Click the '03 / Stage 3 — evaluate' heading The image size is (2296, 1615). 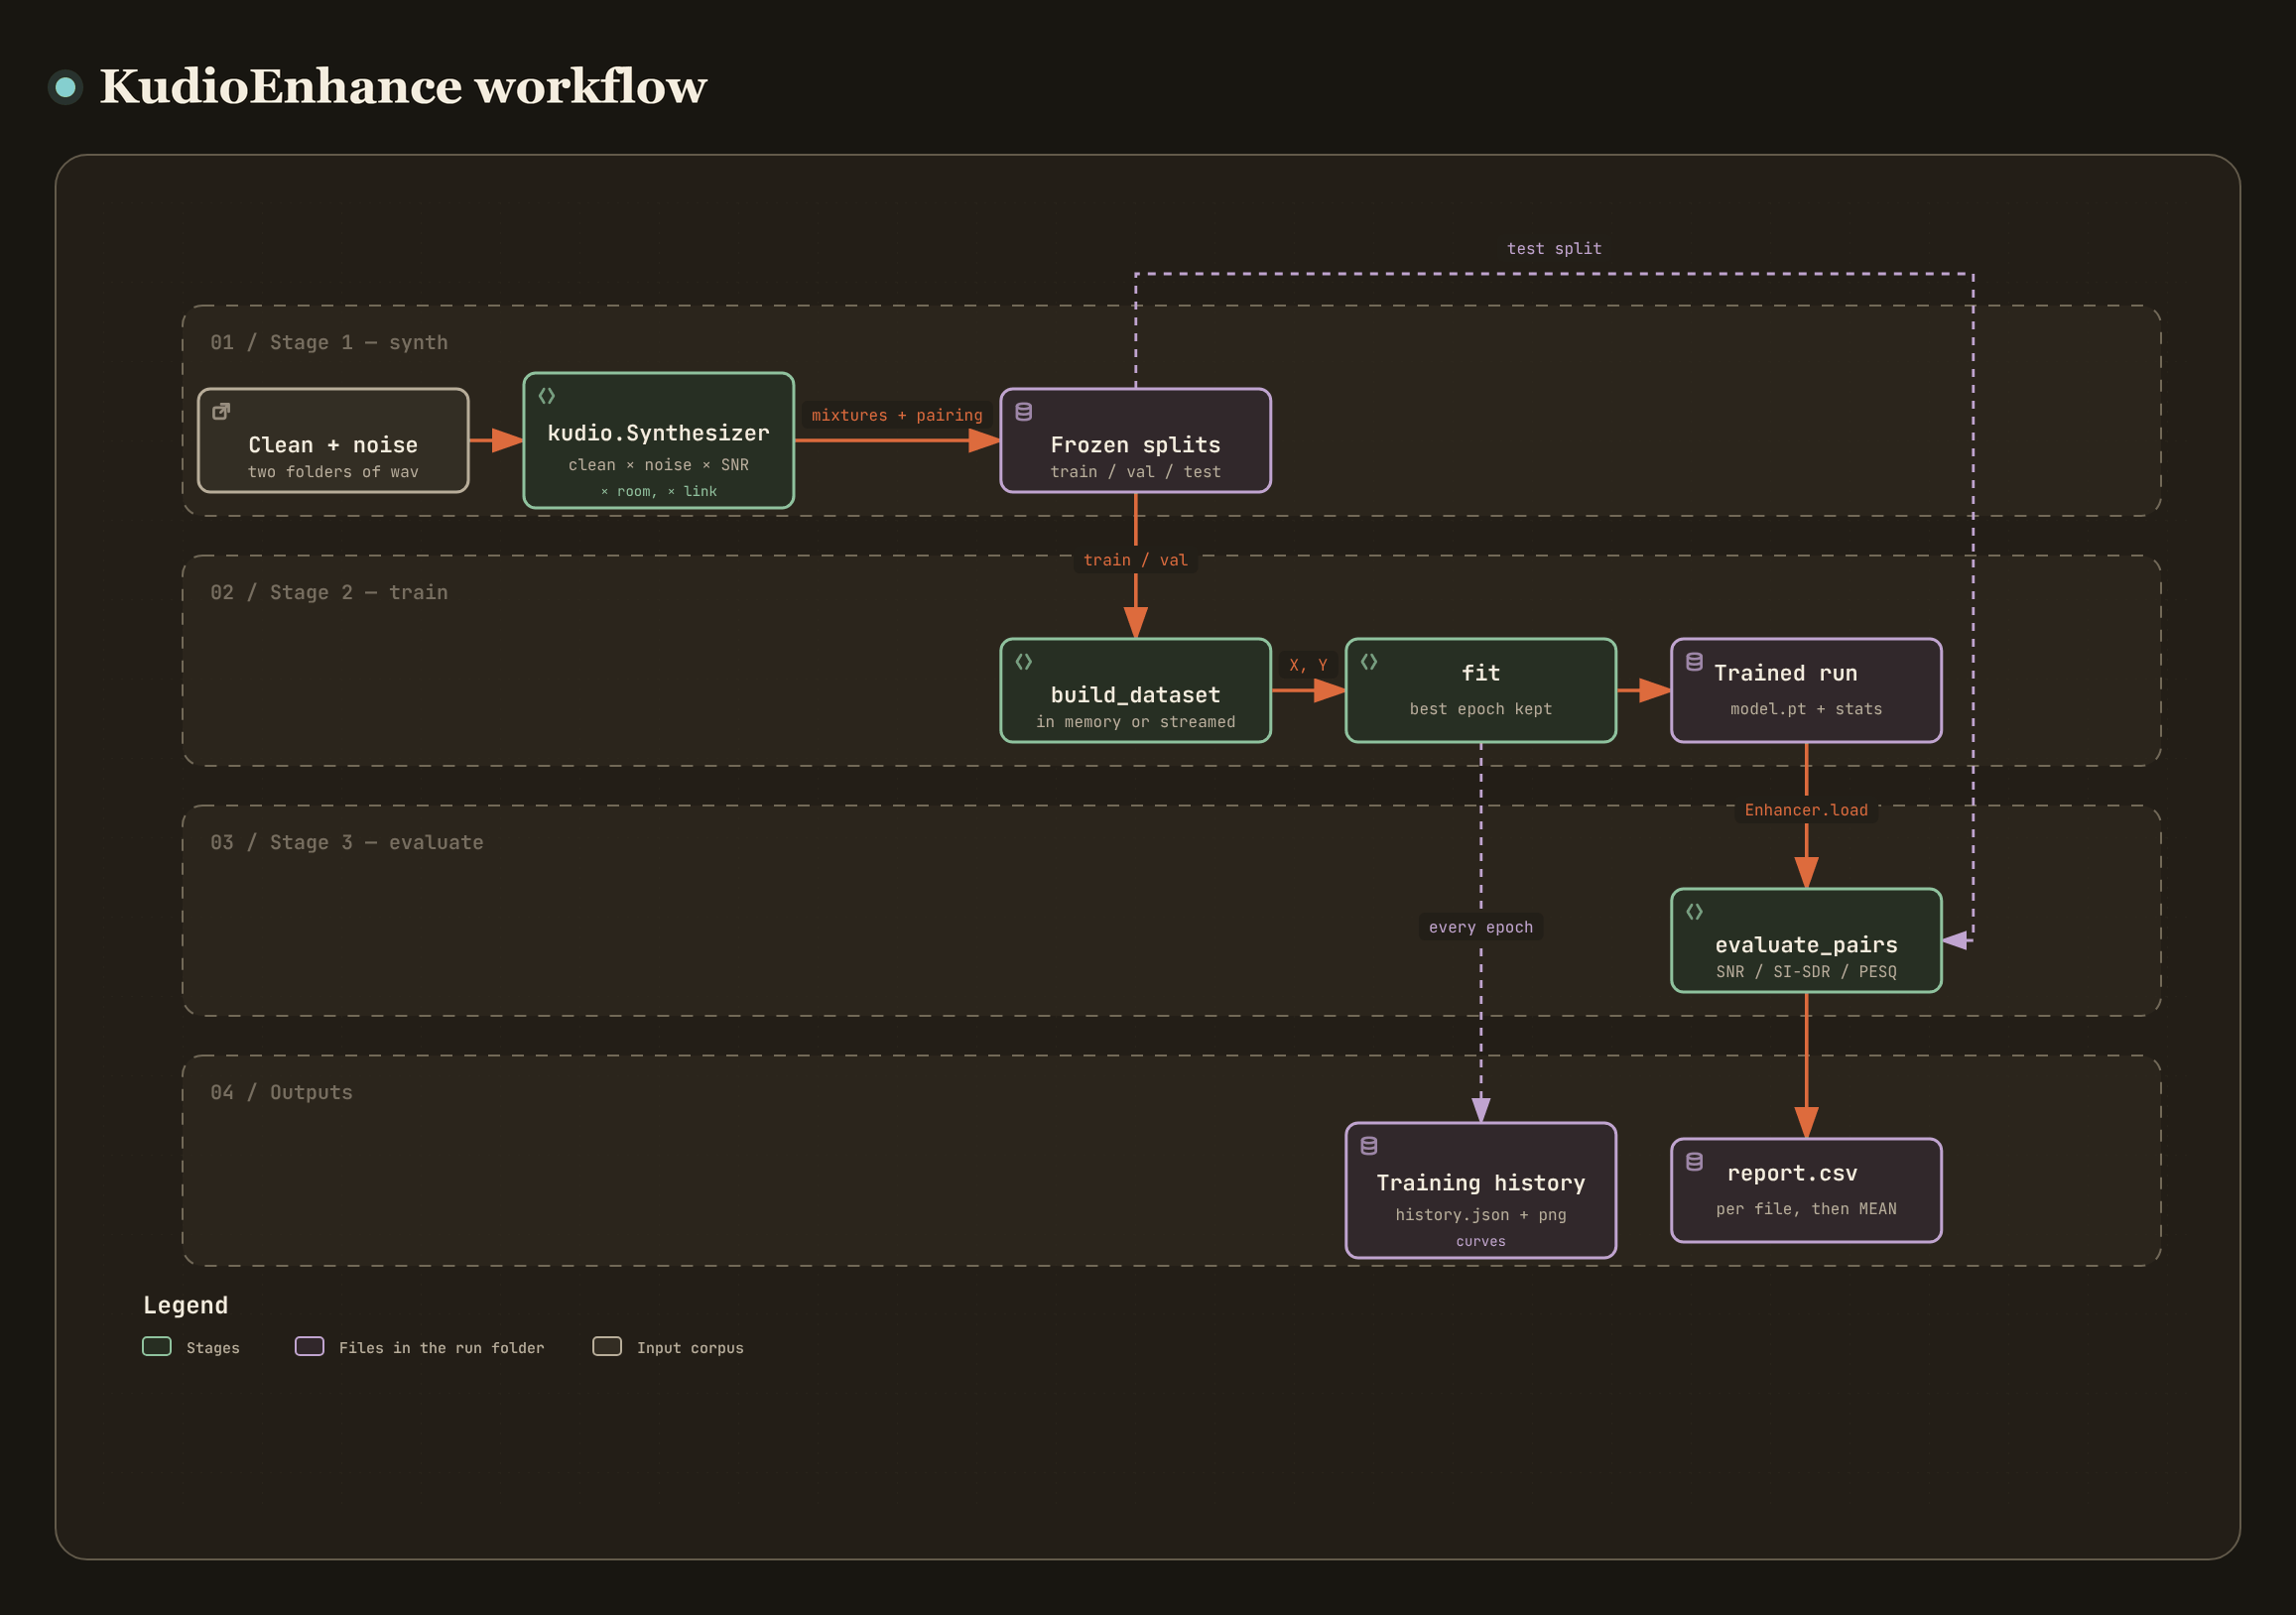click(346, 843)
